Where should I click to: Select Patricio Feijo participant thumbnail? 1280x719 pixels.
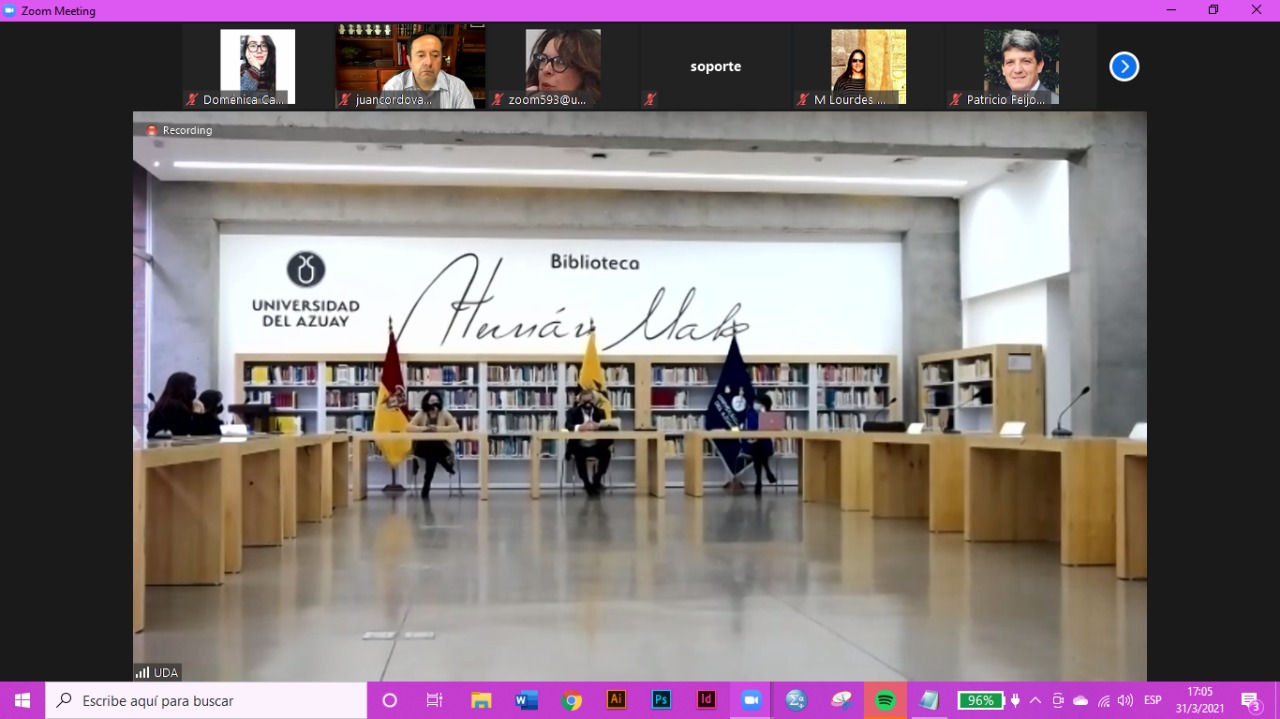pyautogui.click(x=1021, y=67)
